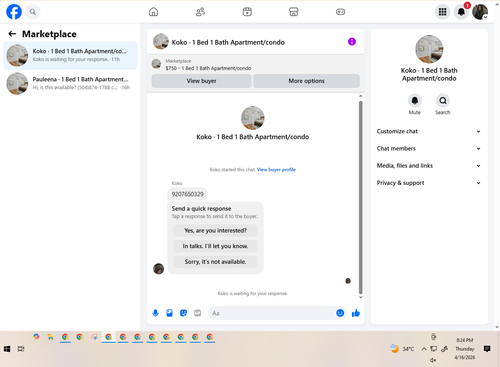This screenshot has height=367, width=500.
Task: Select the Koko conversation in Marketplace list
Action: tap(70, 55)
